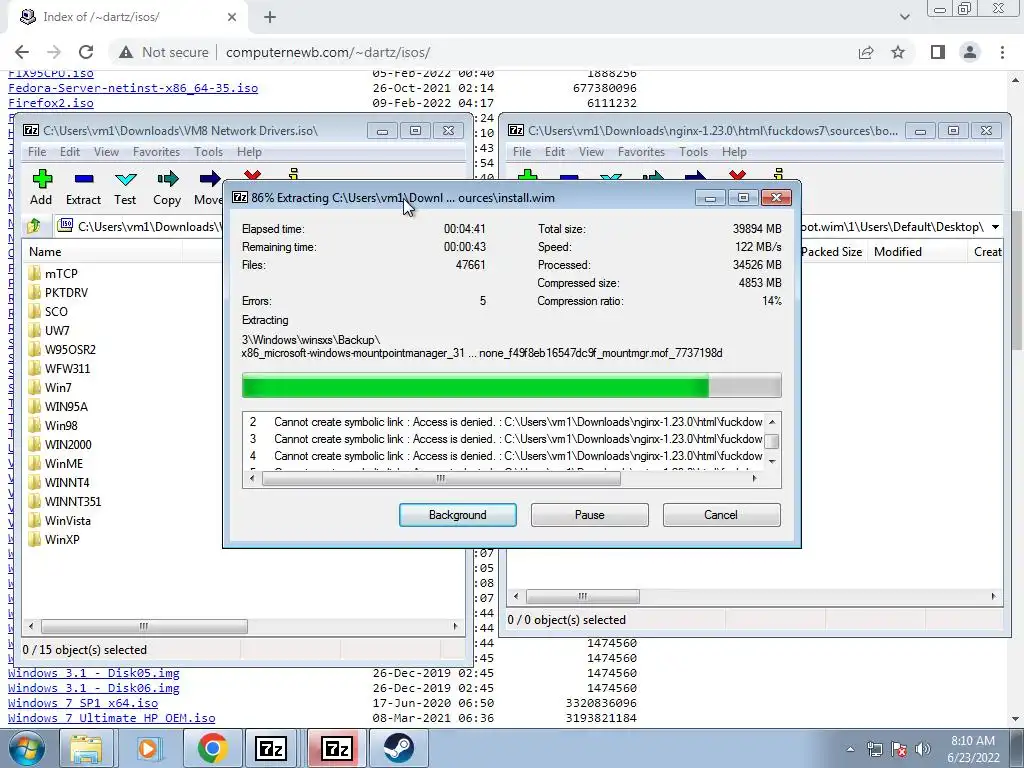This screenshot has width=1024, height=768.
Task: Cancel the extraction
Action: click(721, 515)
